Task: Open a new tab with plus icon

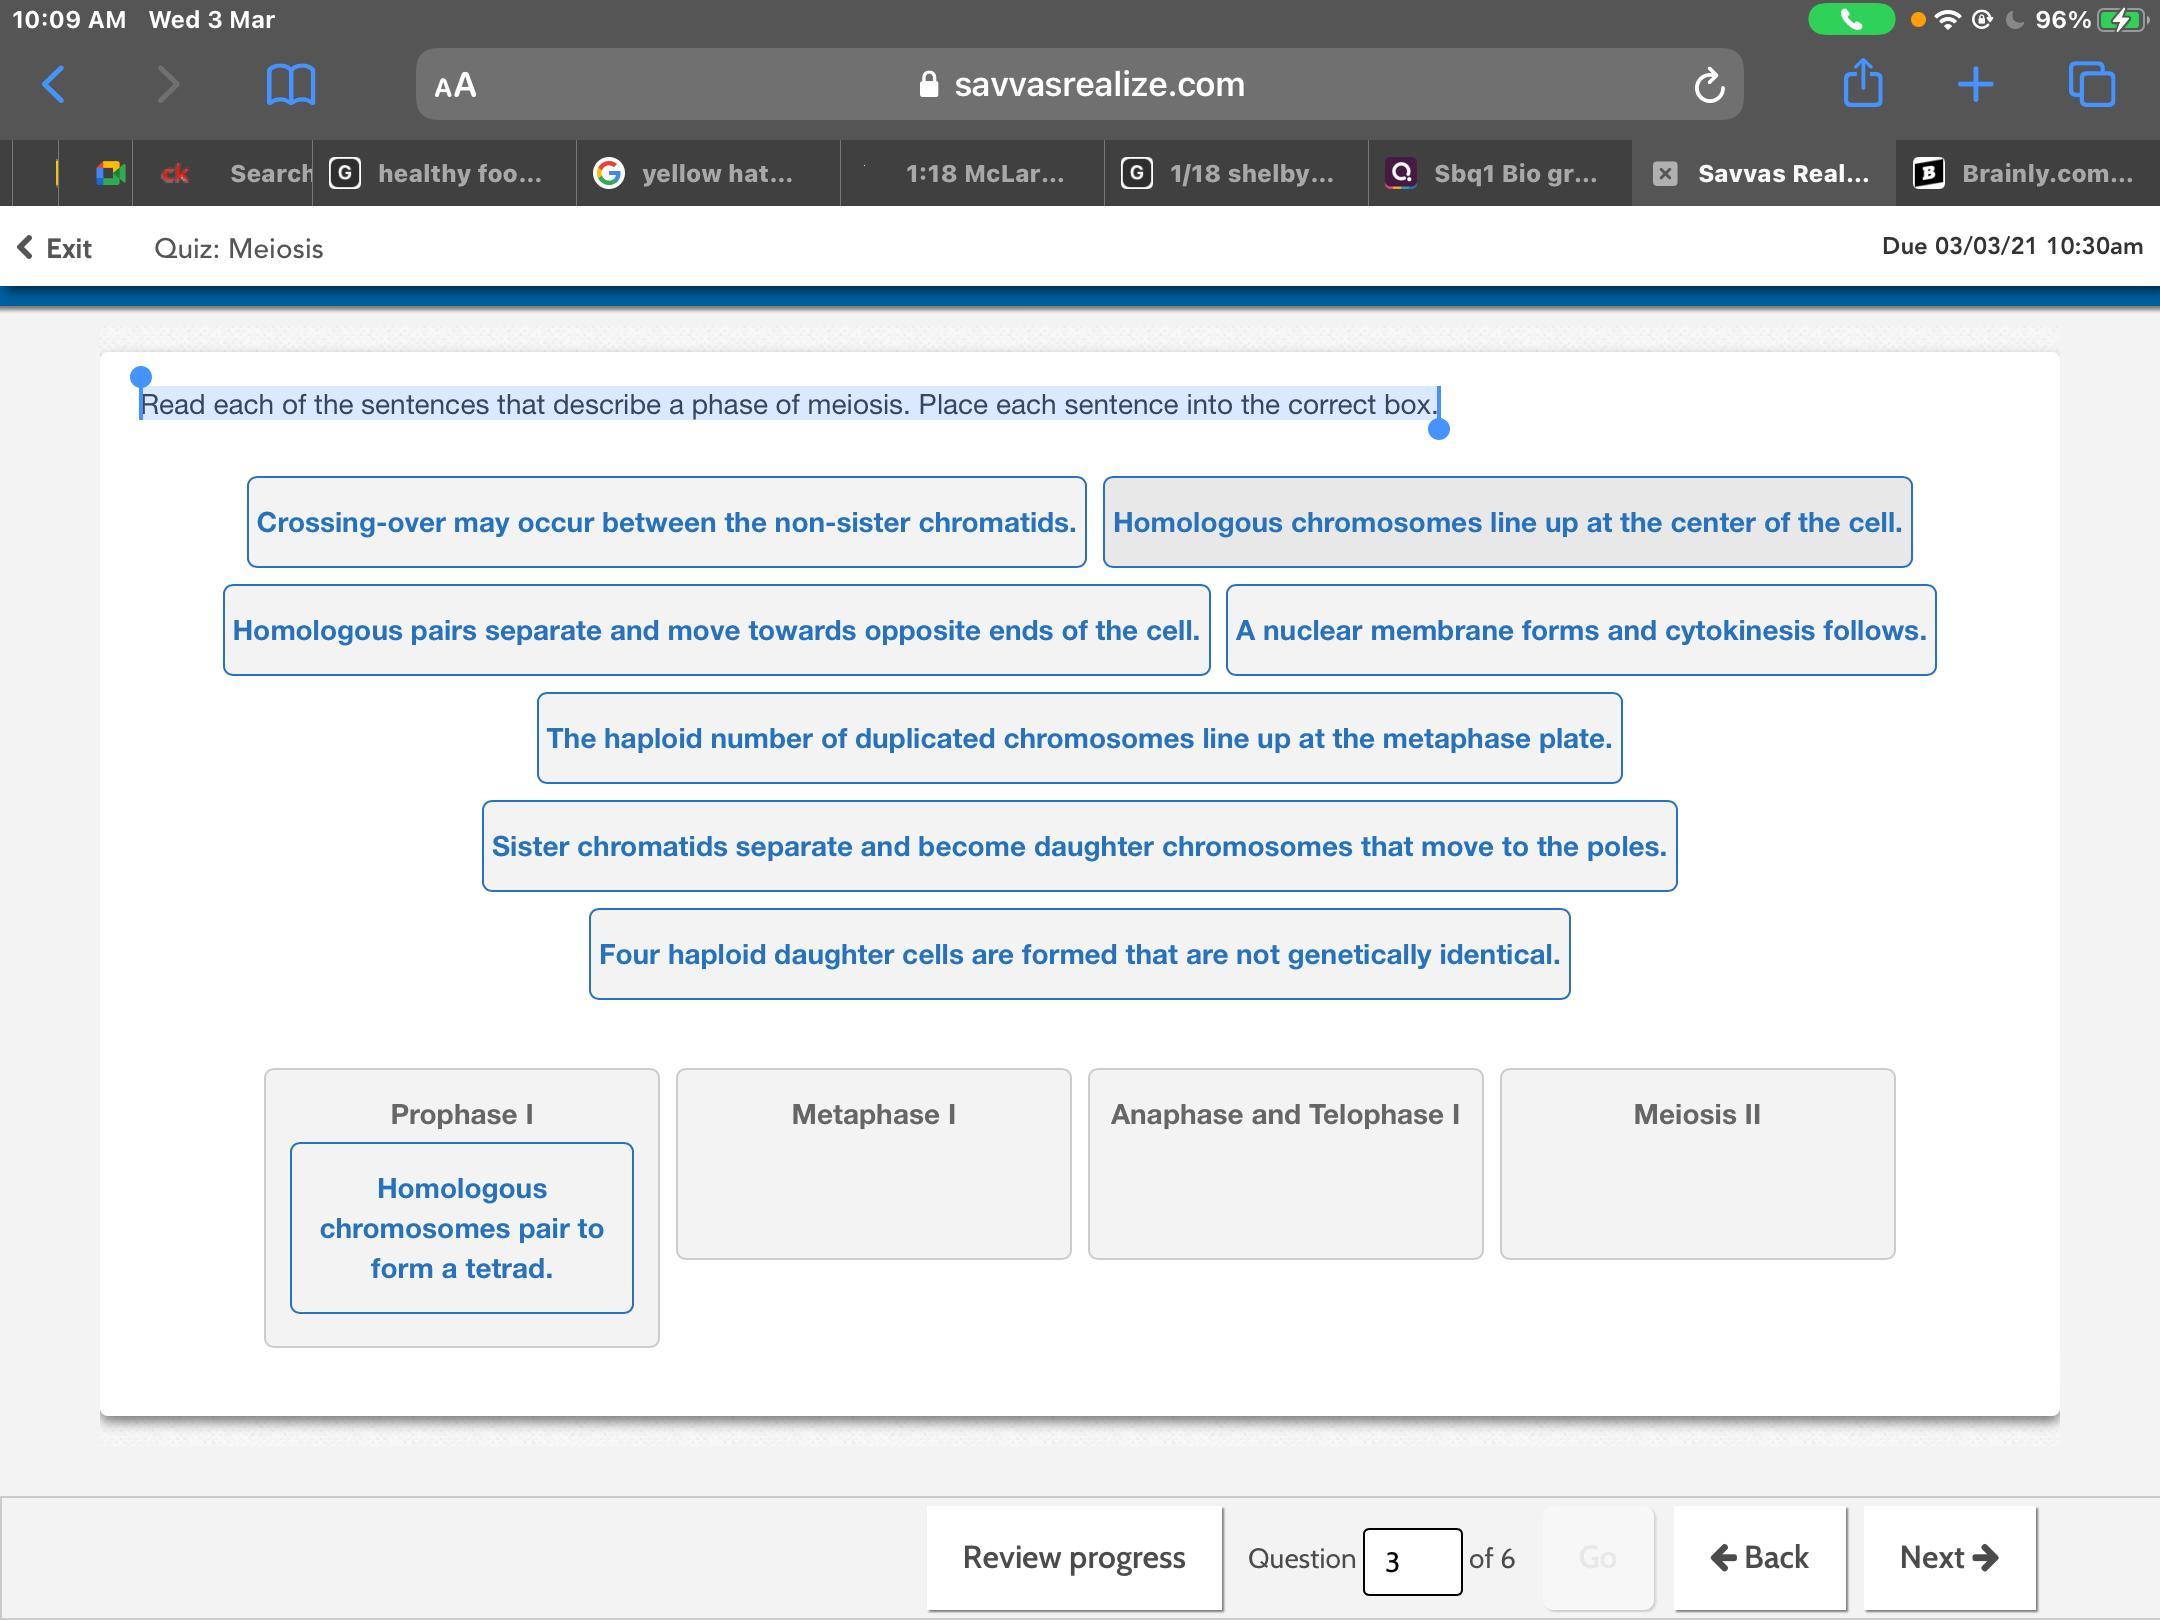Action: click(1975, 85)
